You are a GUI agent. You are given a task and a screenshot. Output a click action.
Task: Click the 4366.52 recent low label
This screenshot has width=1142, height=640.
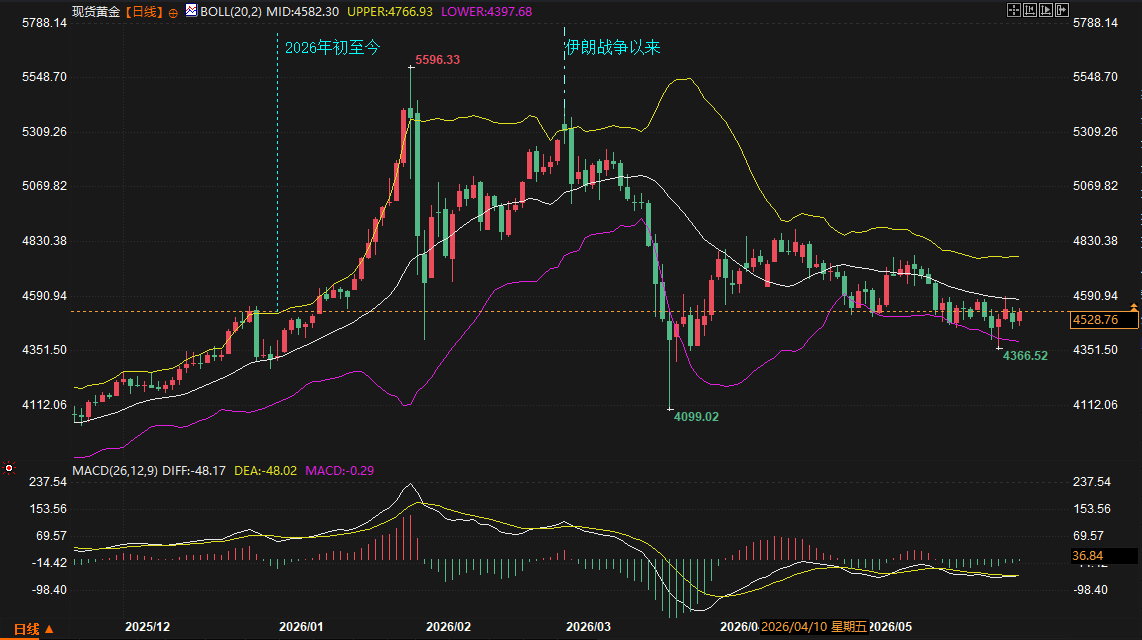1025,355
